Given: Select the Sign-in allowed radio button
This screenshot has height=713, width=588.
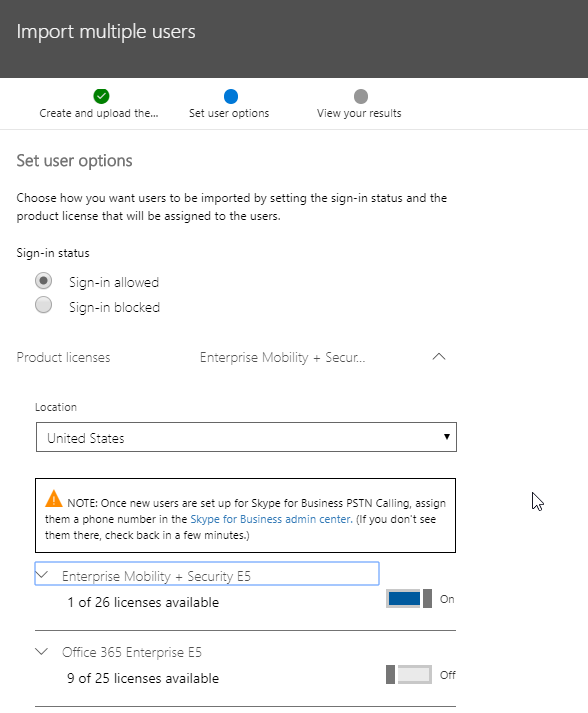Looking at the screenshot, I should (x=44, y=281).
